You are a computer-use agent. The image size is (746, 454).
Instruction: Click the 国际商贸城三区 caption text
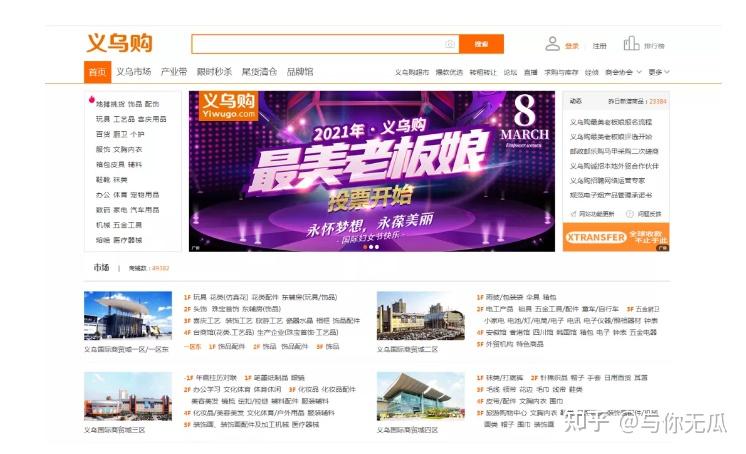pos(115,430)
